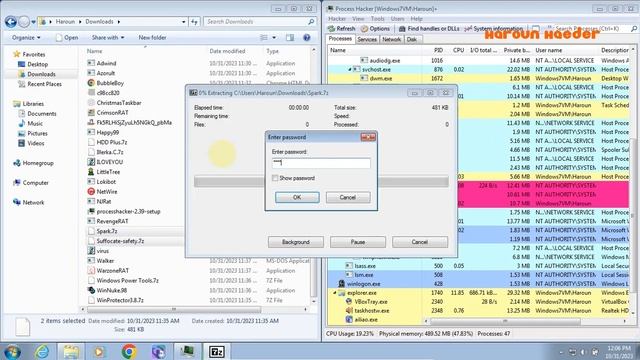
Task: Switch to the Services tab
Action: (367, 40)
